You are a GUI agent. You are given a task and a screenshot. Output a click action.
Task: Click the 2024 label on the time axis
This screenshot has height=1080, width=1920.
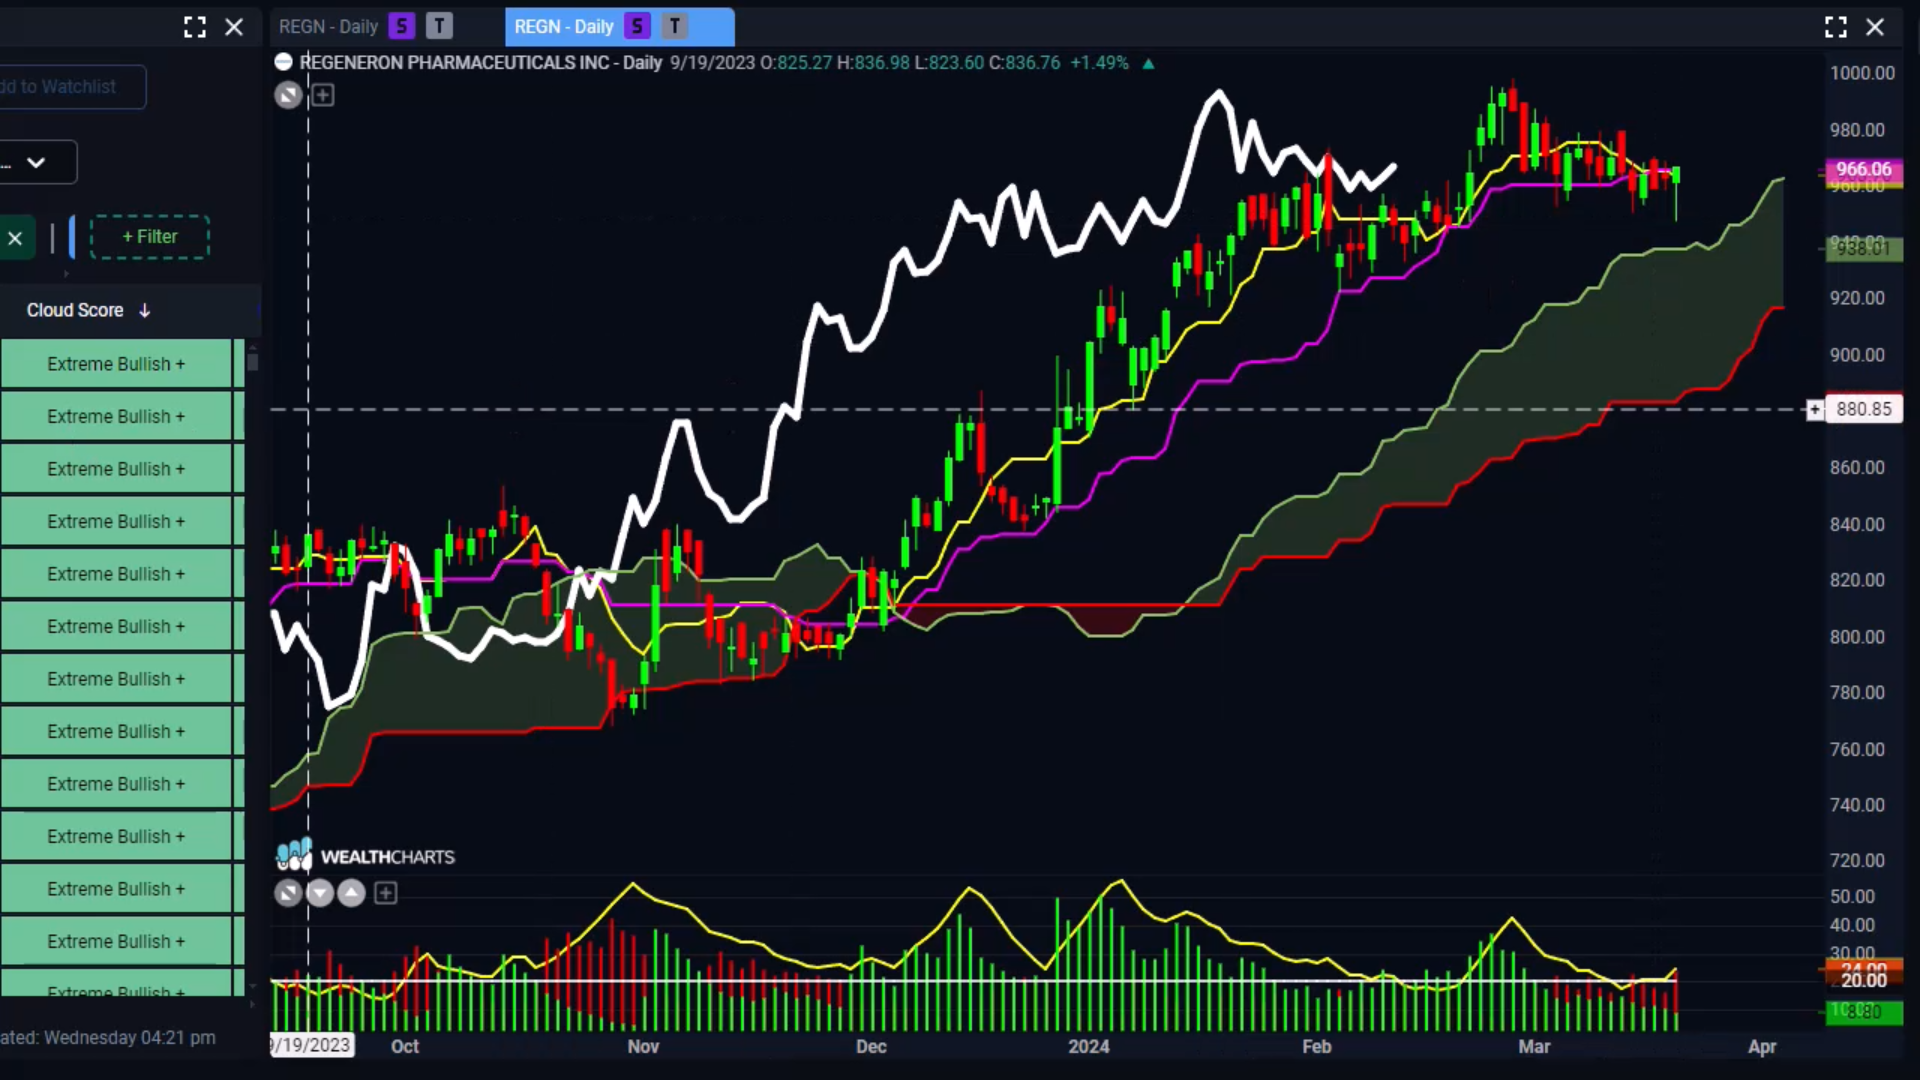click(x=1089, y=1046)
